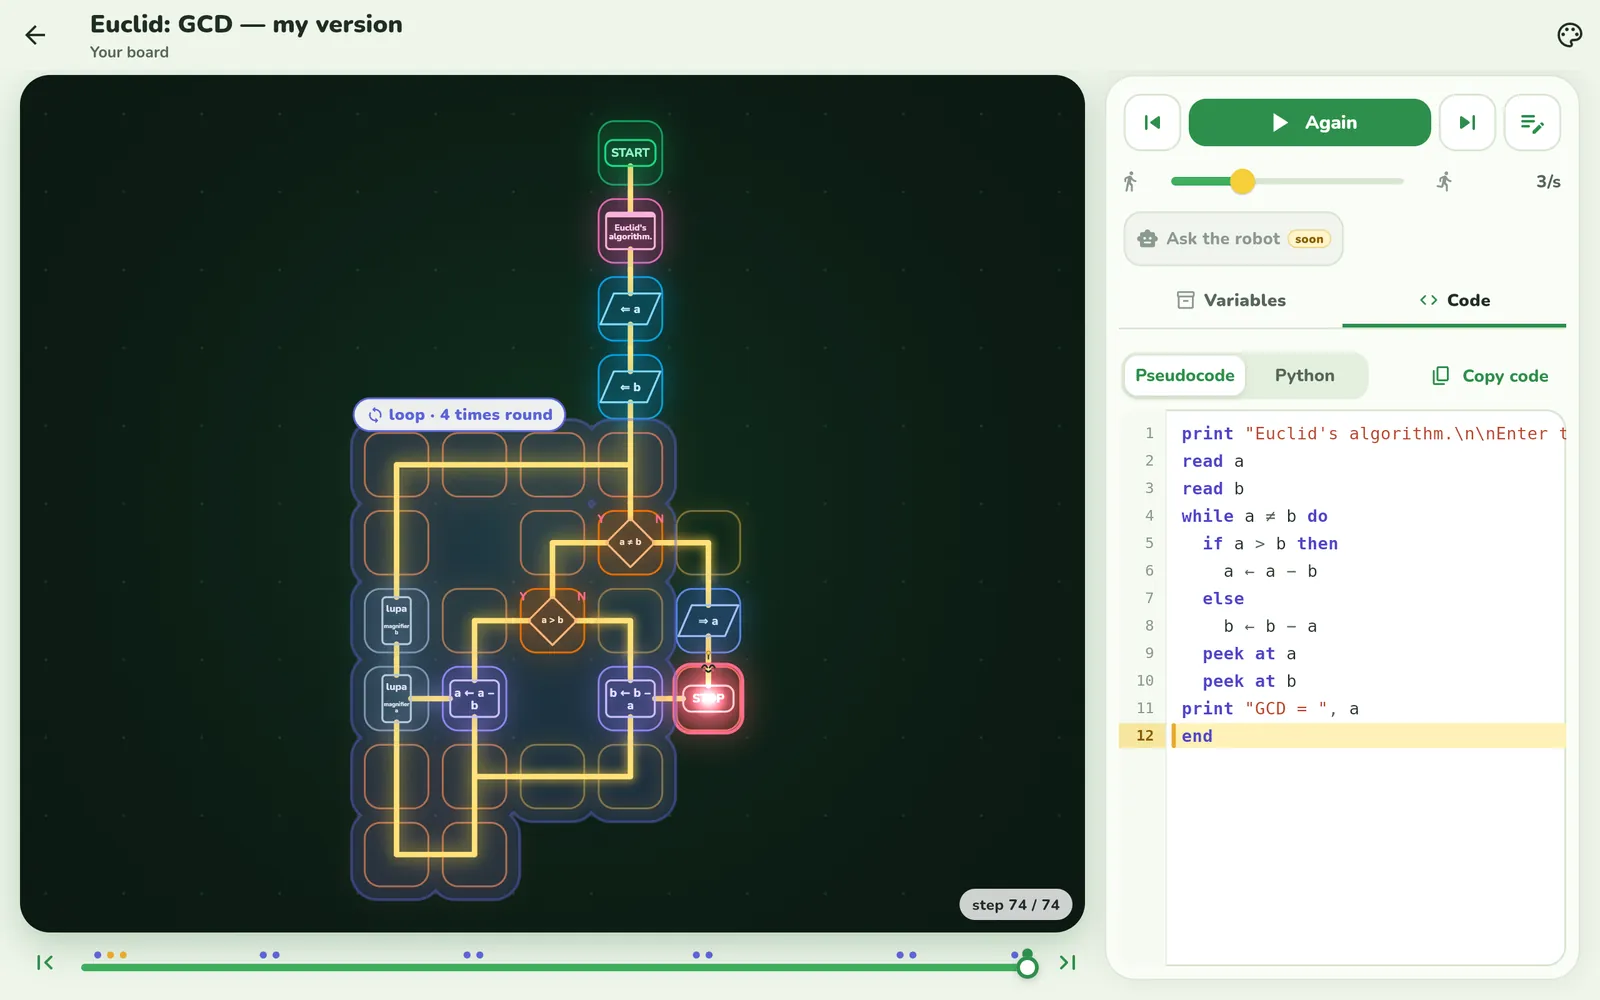This screenshot has height=1000, width=1600.
Task: Click the Ask the robot button
Action: click(1233, 239)
